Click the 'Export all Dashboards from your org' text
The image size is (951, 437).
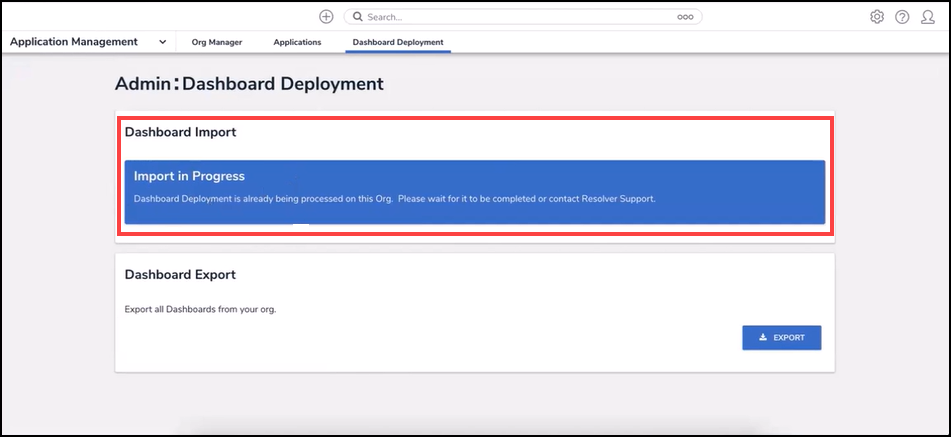pos(200,309)
